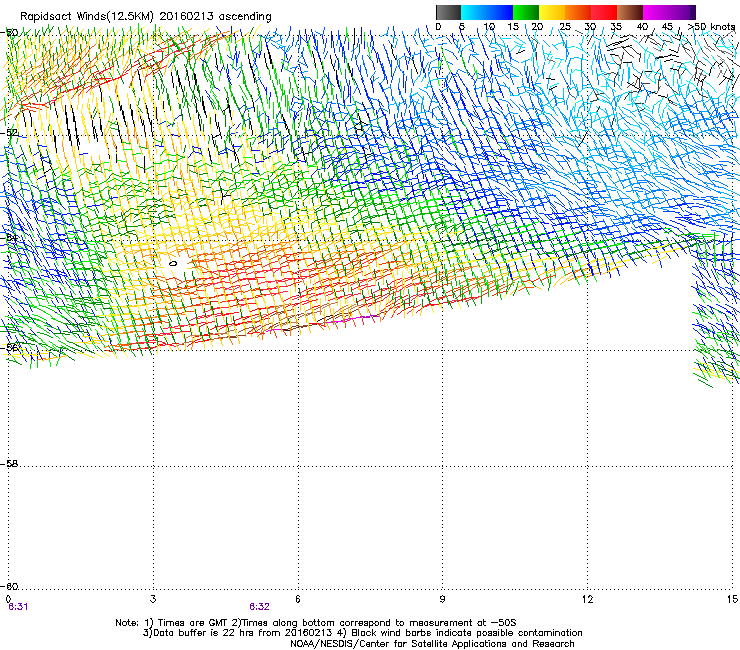This screenshot has height=650, width=740.
Task: Click the '10' legend scale number
Action: point(489,27)
